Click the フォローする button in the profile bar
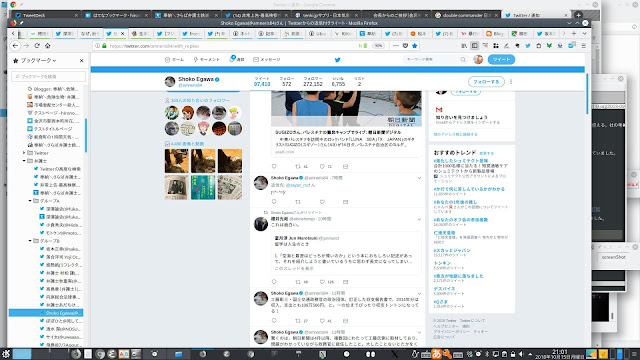 pos(486,82)
